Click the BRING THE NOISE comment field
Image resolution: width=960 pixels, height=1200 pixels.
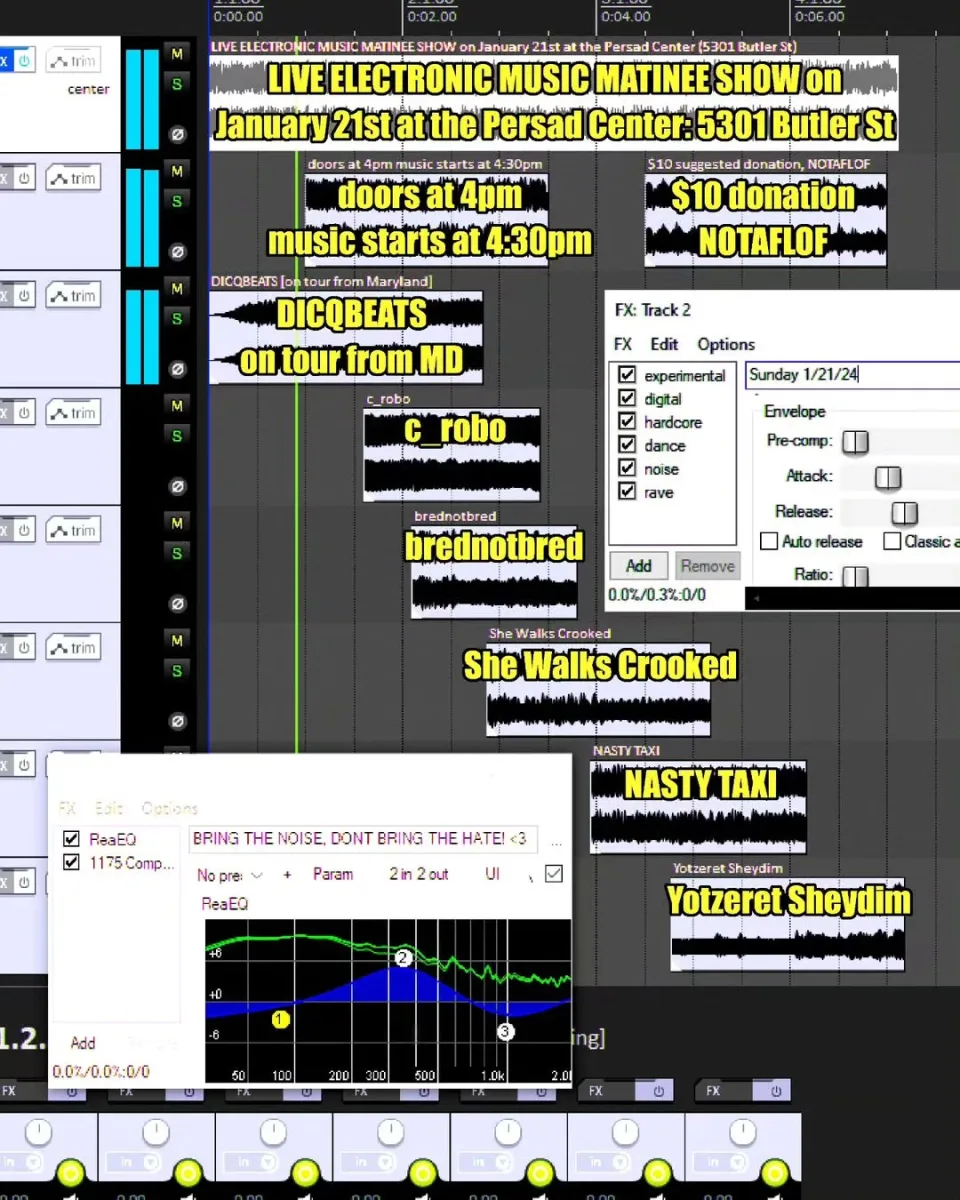(364, 839)
